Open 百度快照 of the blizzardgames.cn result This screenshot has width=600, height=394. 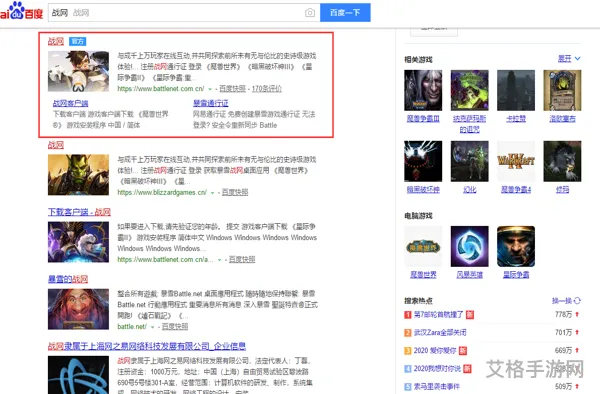pyautogui.click(x=235, y=192)
